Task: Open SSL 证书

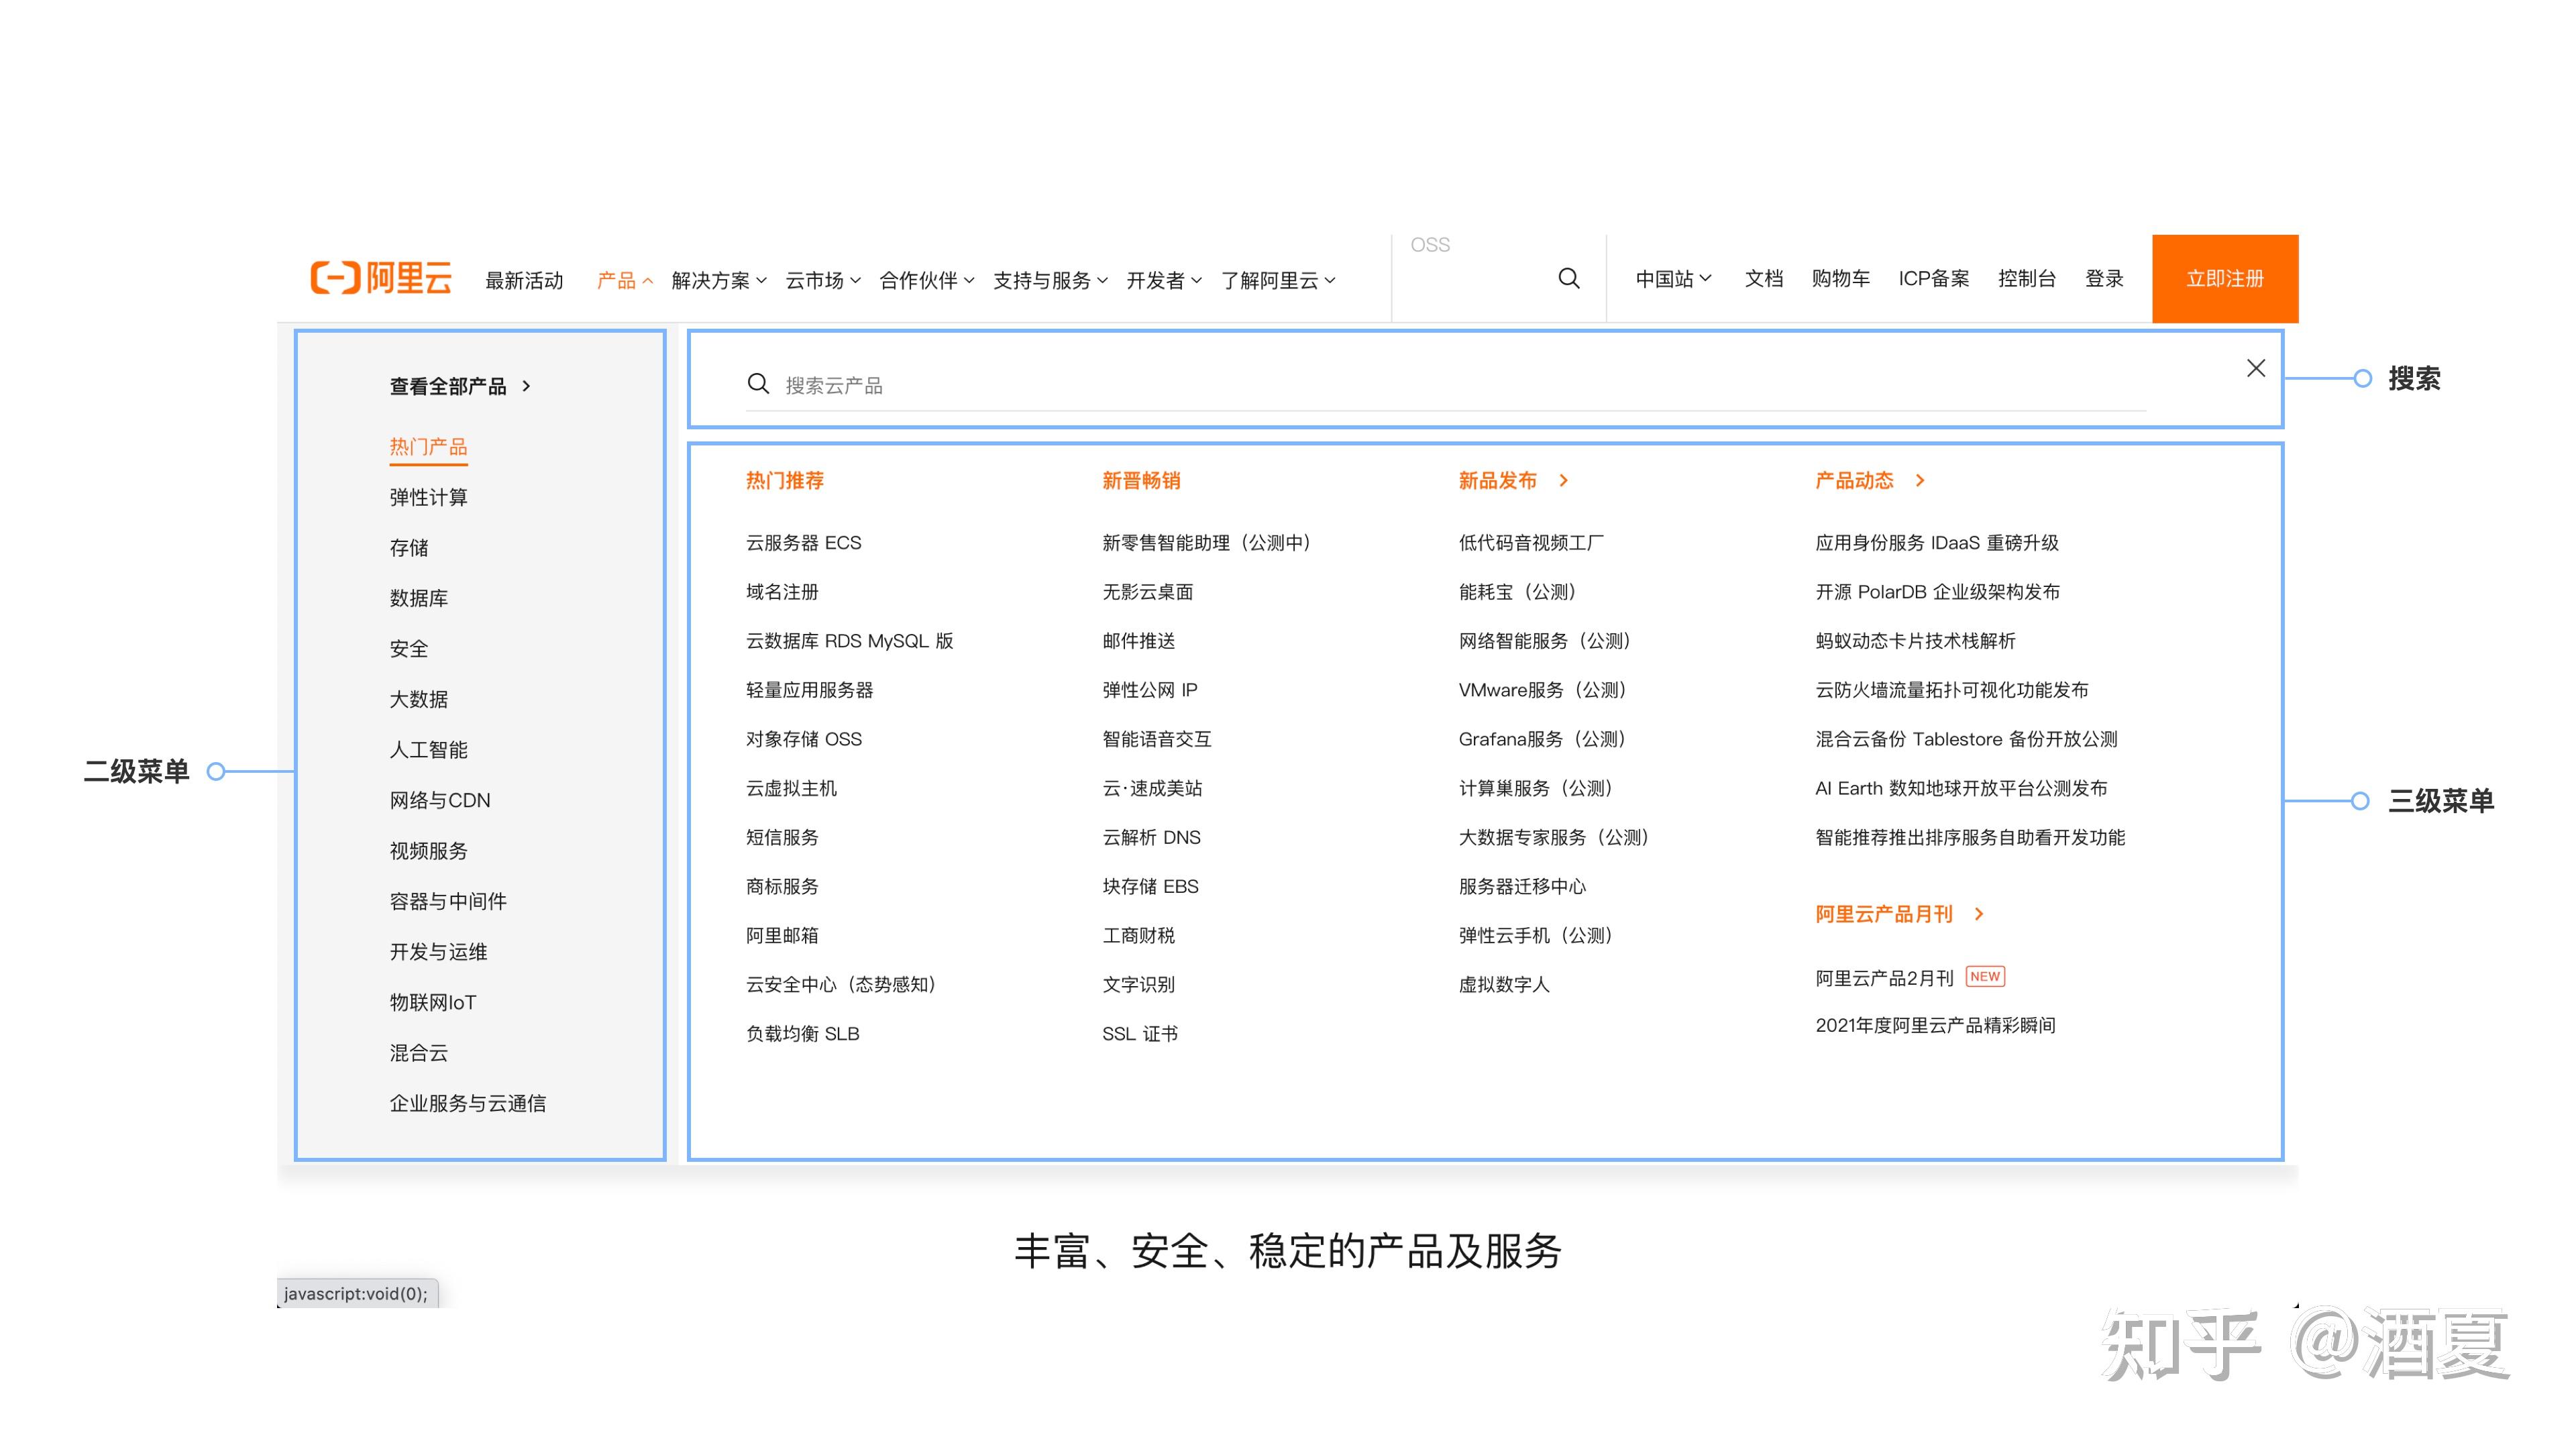Action: (x=1139, y=1034)
